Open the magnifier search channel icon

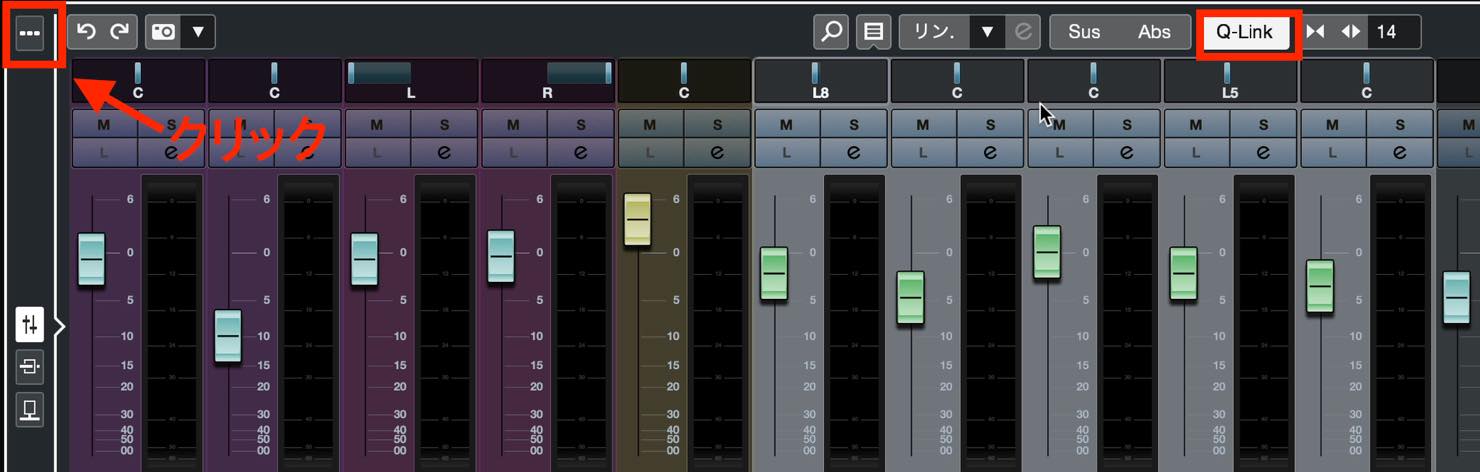click(x=832, y=32)
